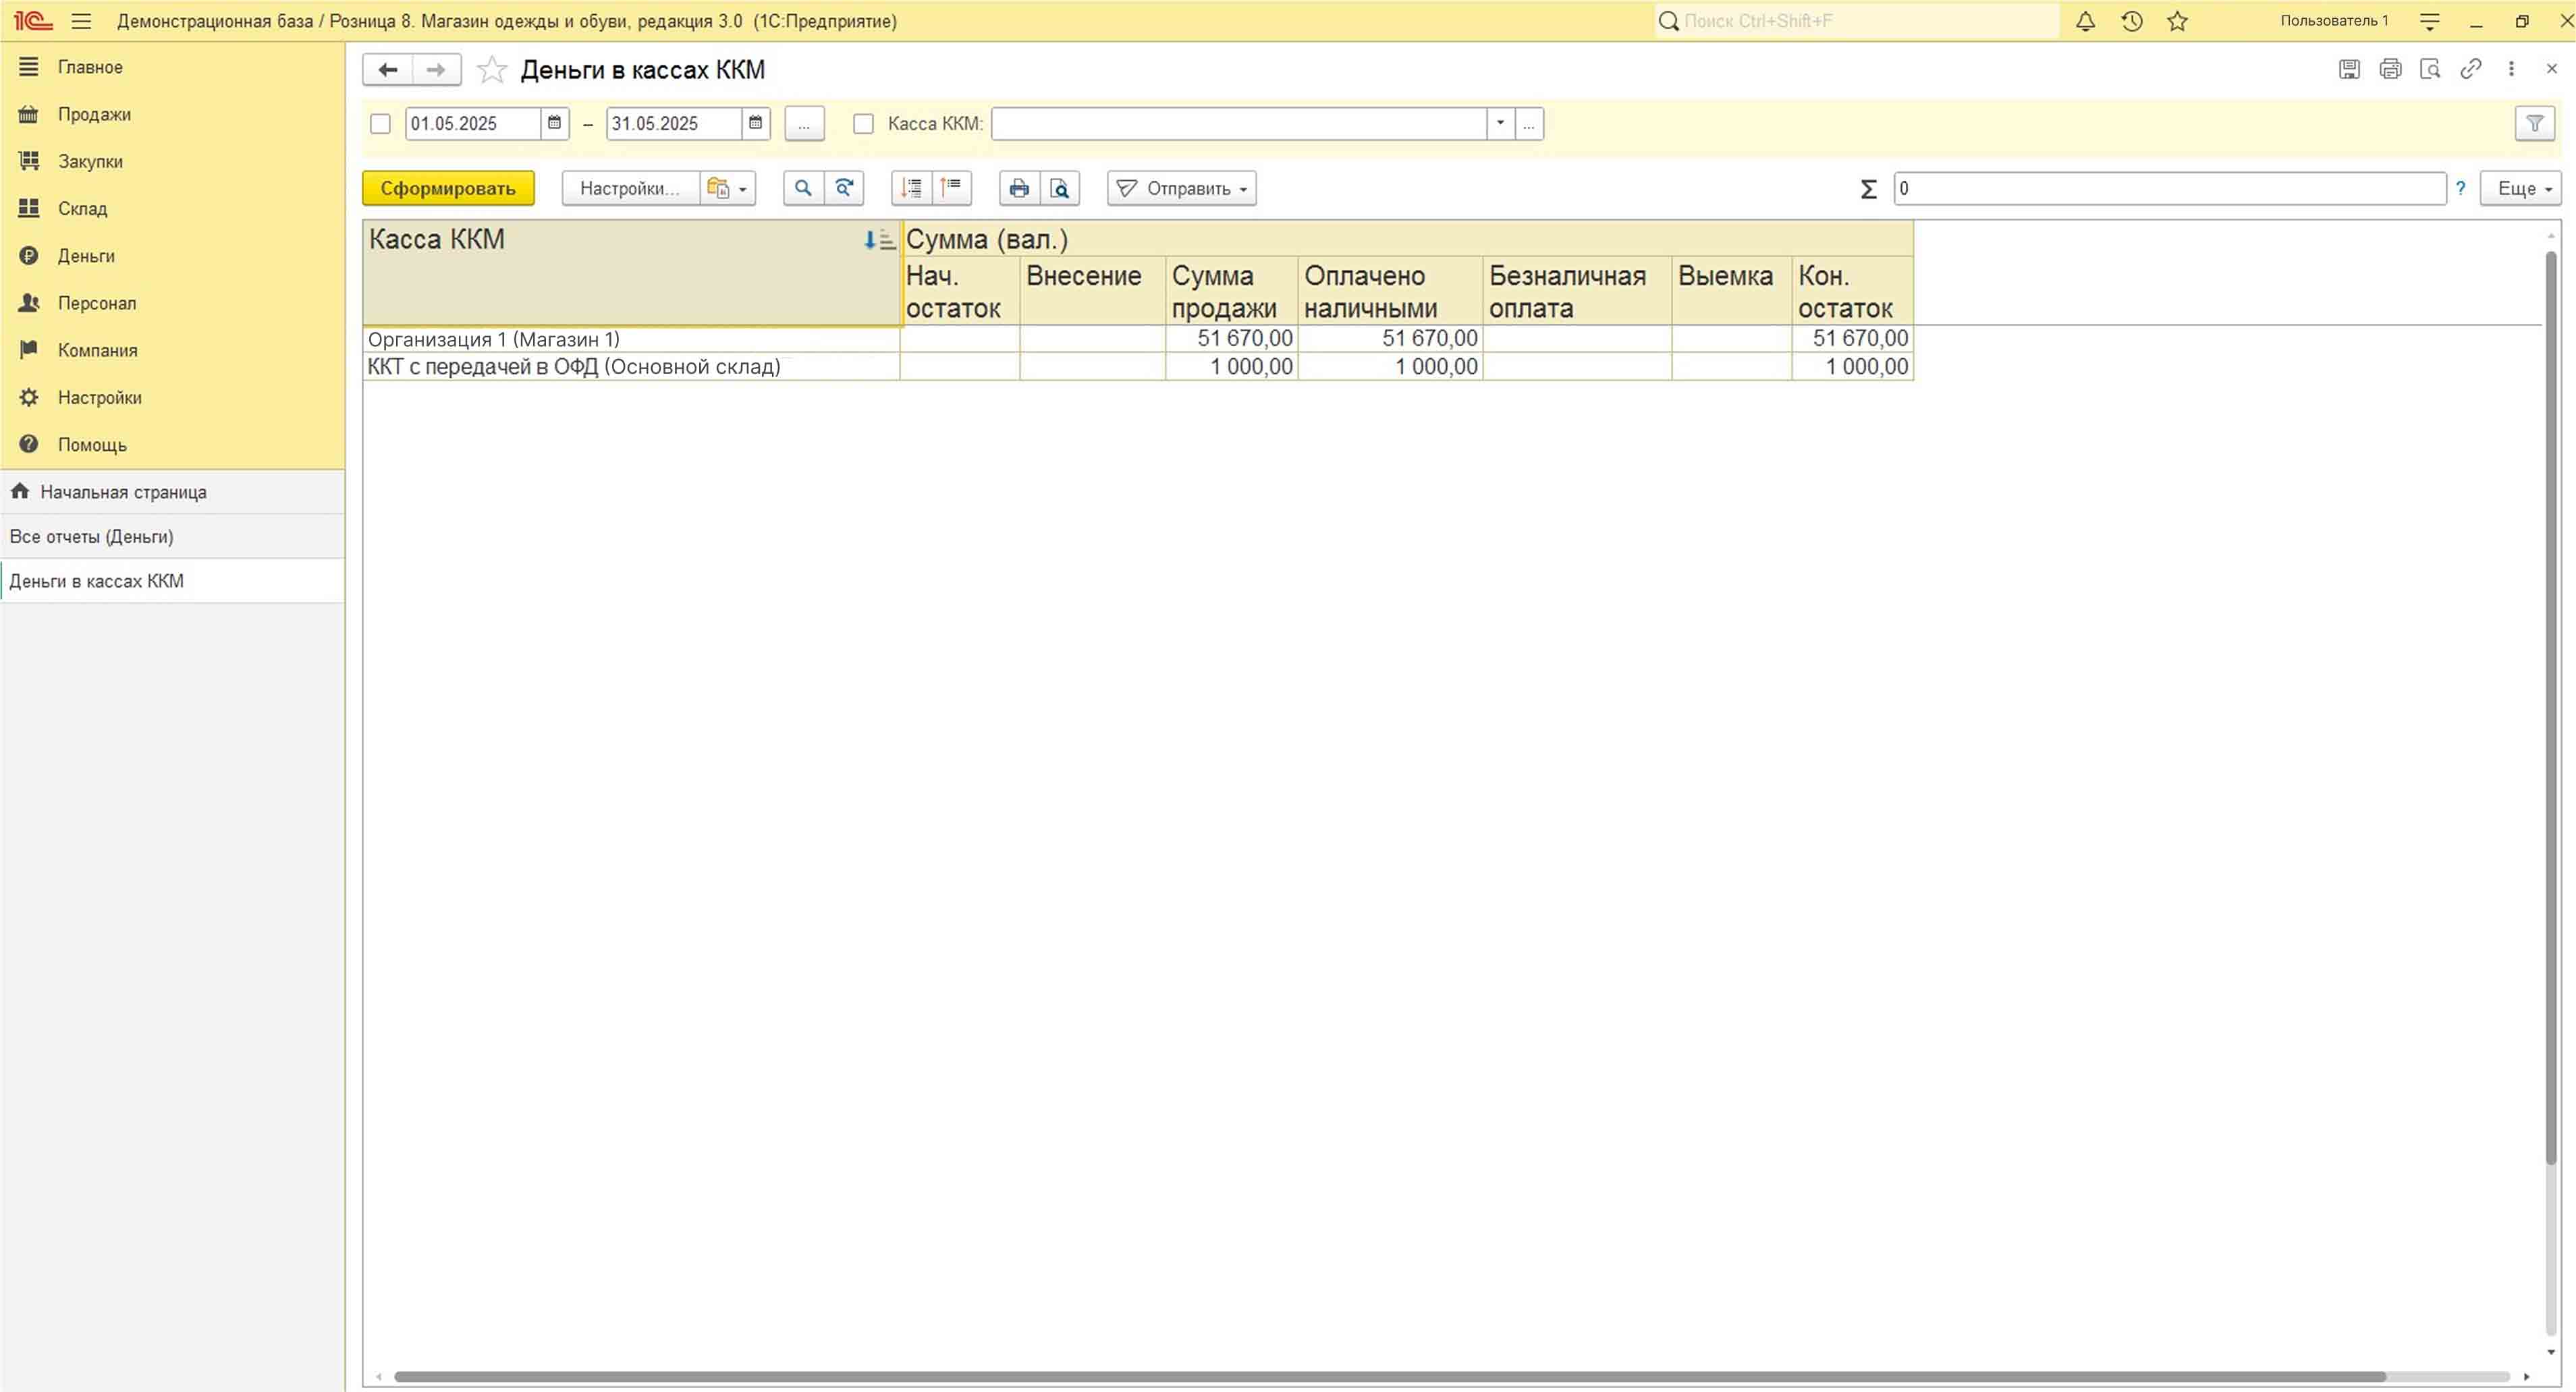
Task: Open Склад section
Action: pos(172,208)
